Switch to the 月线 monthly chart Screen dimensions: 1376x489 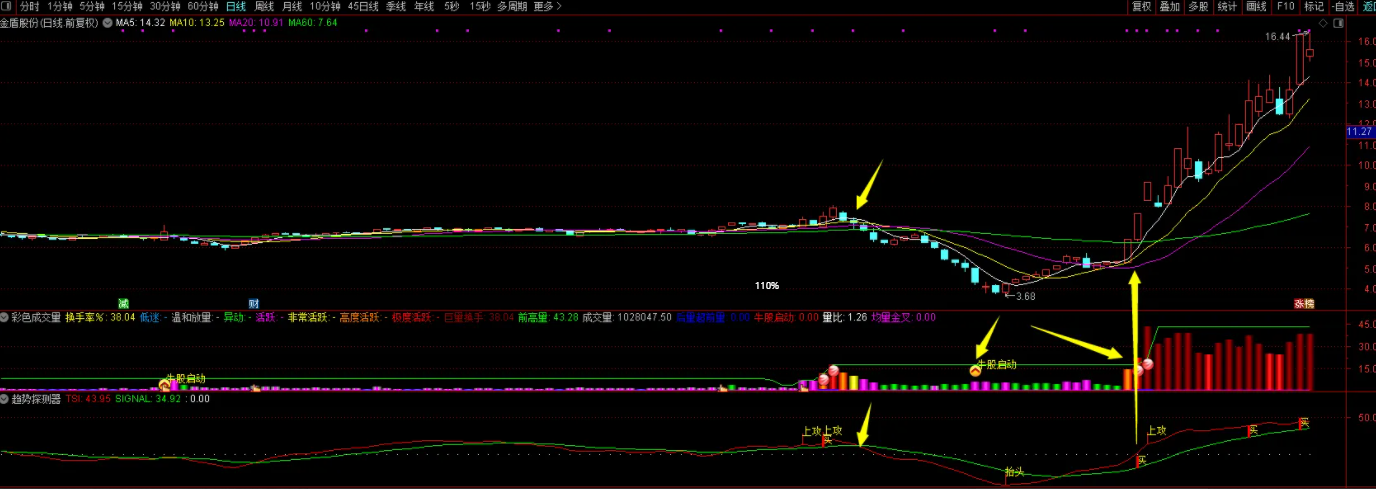292,6
